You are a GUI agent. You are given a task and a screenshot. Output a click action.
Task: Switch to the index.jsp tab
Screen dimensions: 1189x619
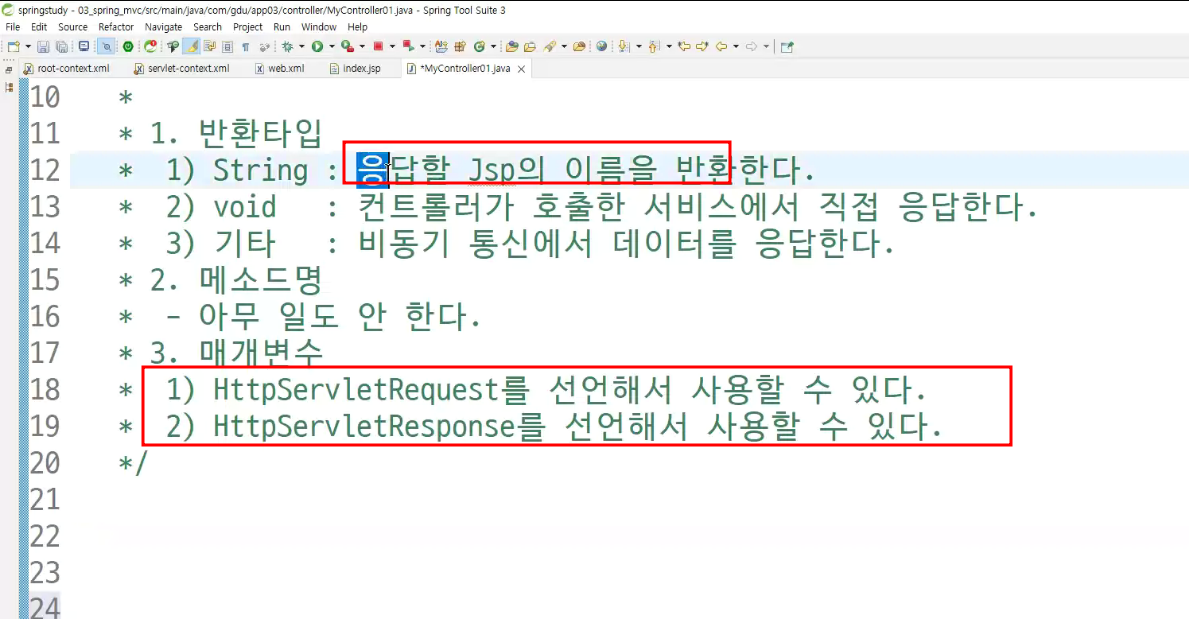[x=356, y=68]
